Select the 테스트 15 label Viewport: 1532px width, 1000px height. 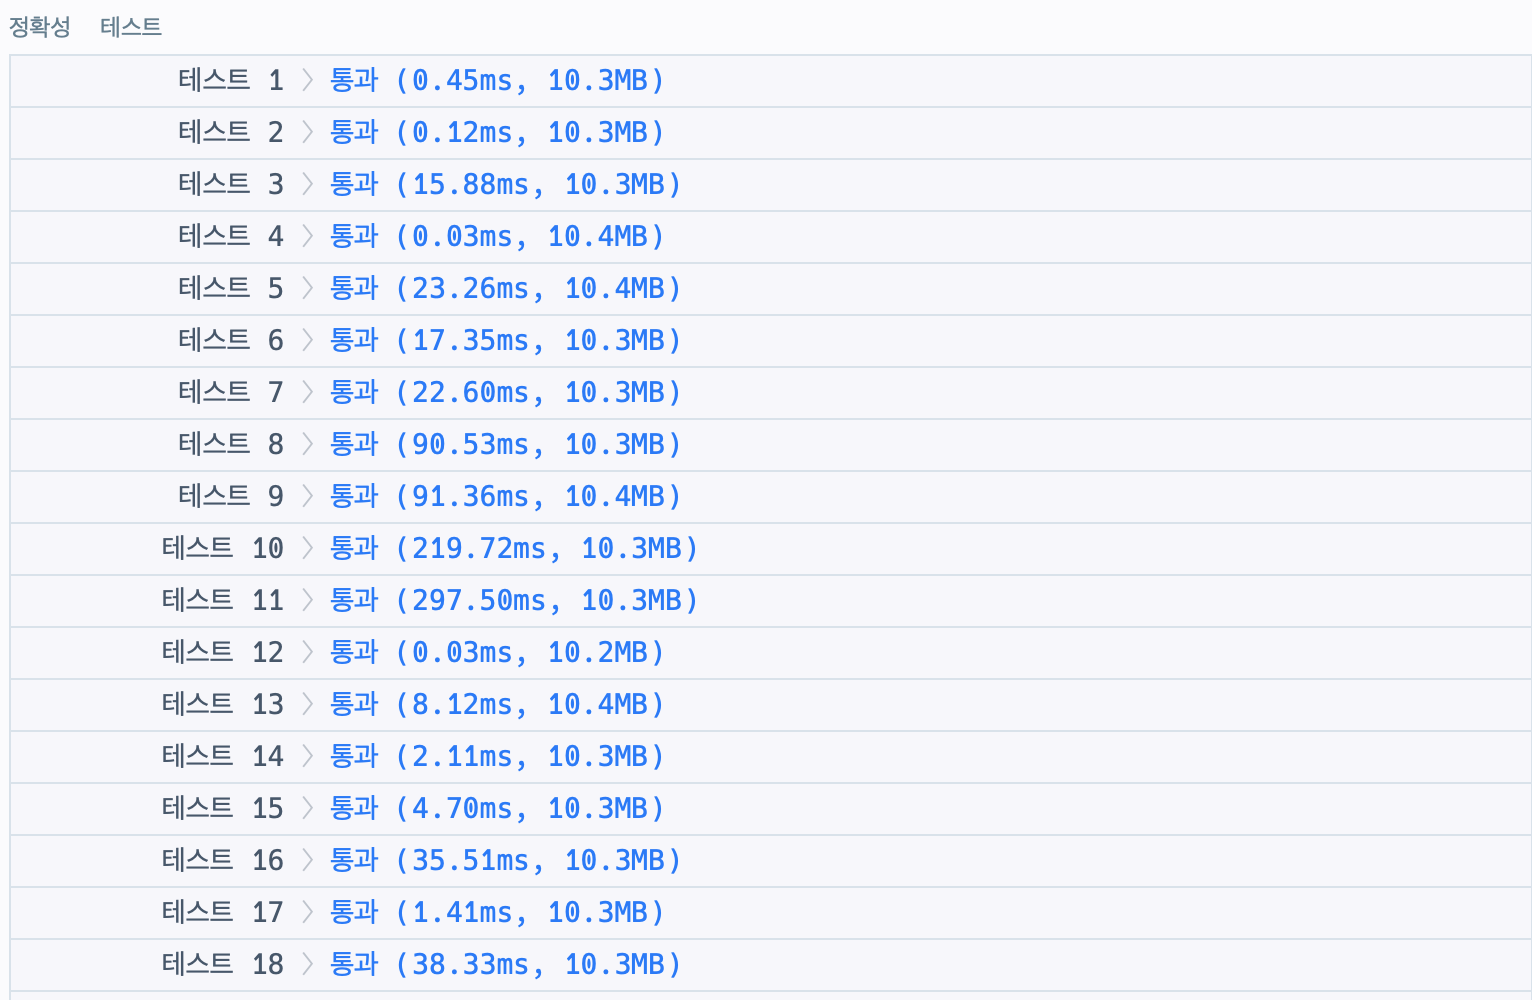tap(223, 808)
